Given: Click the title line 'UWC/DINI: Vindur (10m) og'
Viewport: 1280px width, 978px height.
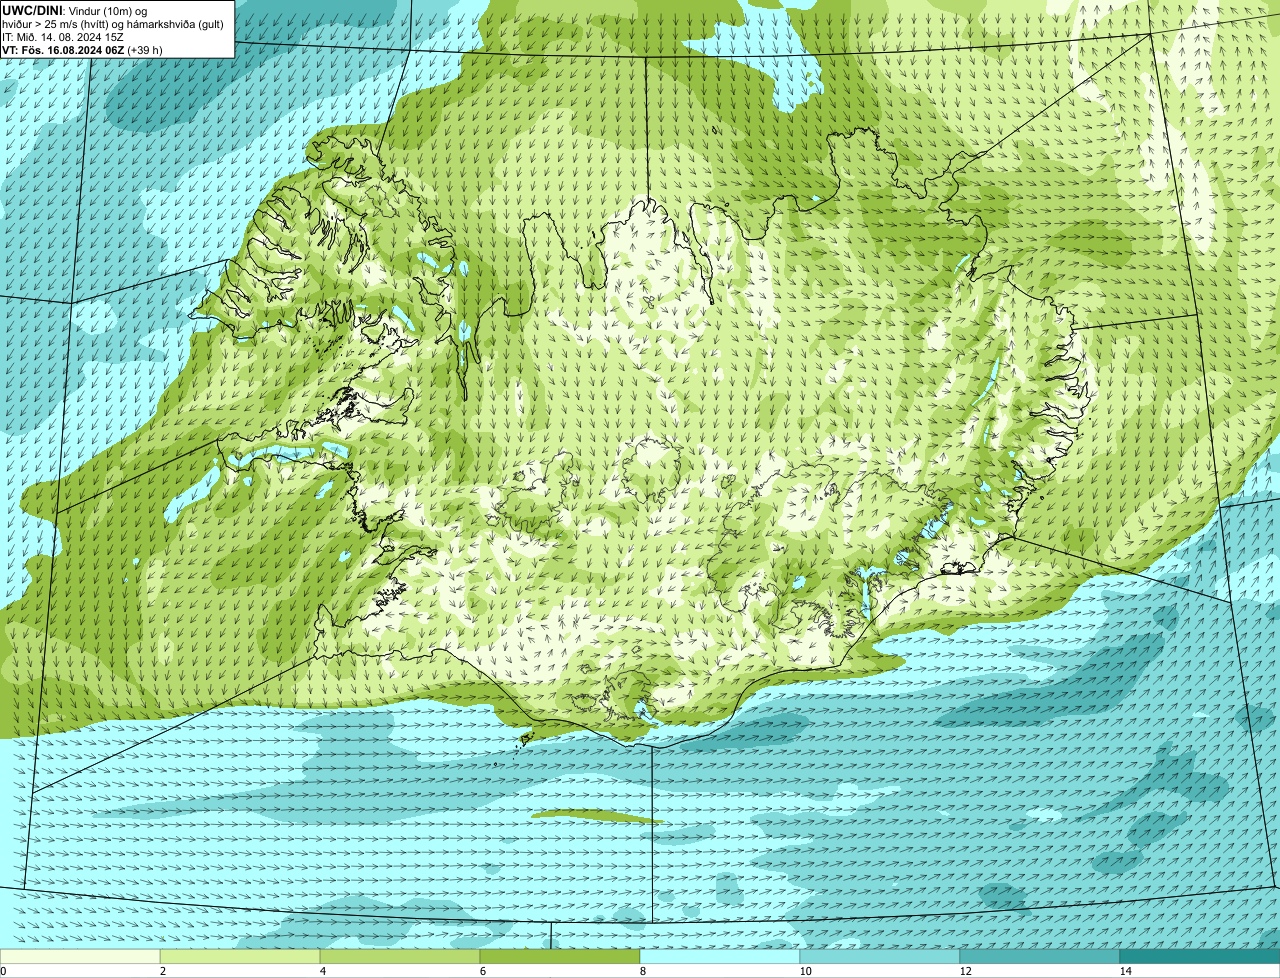Looking at the screenshot, I should click(75, 10).
